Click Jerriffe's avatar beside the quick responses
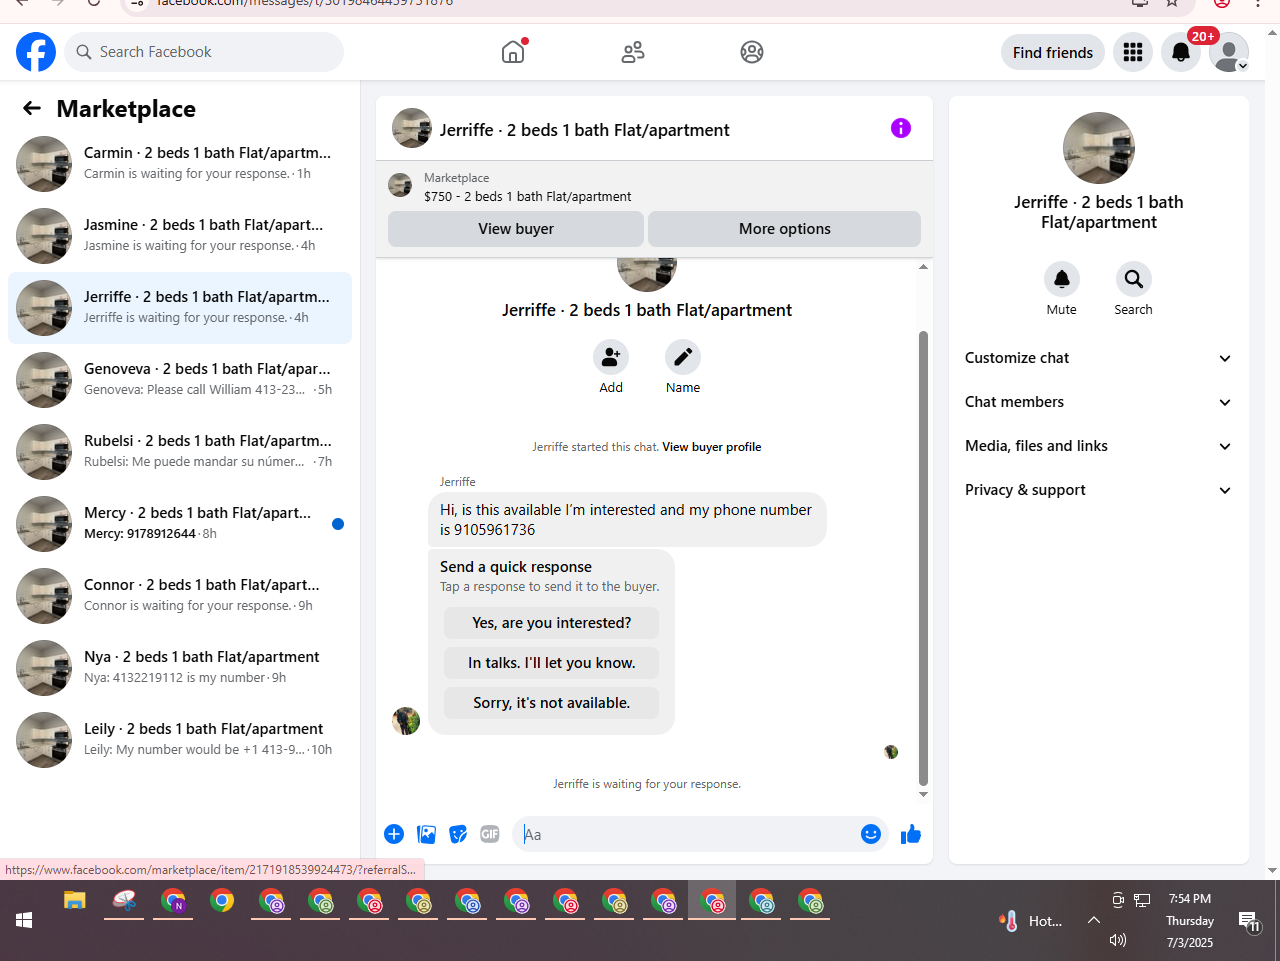1280x961 pixels. [x=406, y=721]
